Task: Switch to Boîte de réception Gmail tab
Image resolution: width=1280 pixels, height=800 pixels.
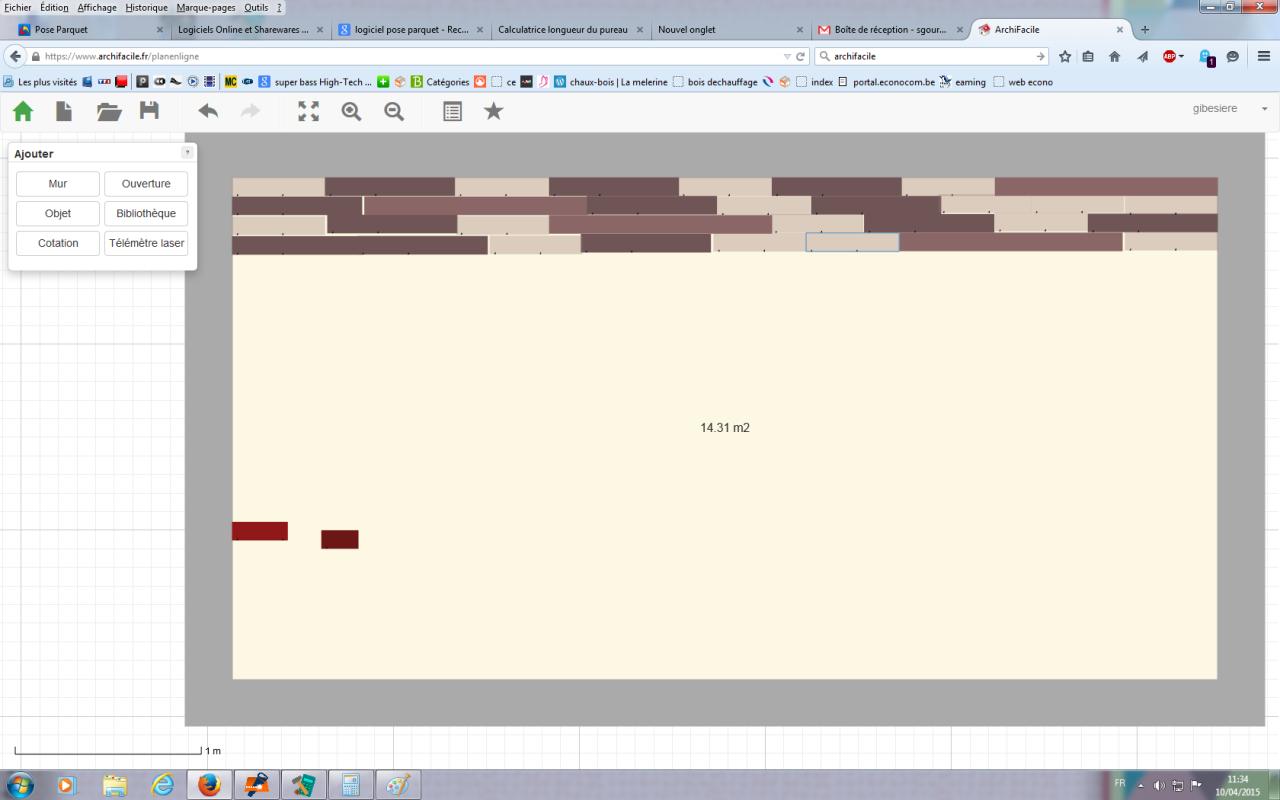Action: click(890, 30)
